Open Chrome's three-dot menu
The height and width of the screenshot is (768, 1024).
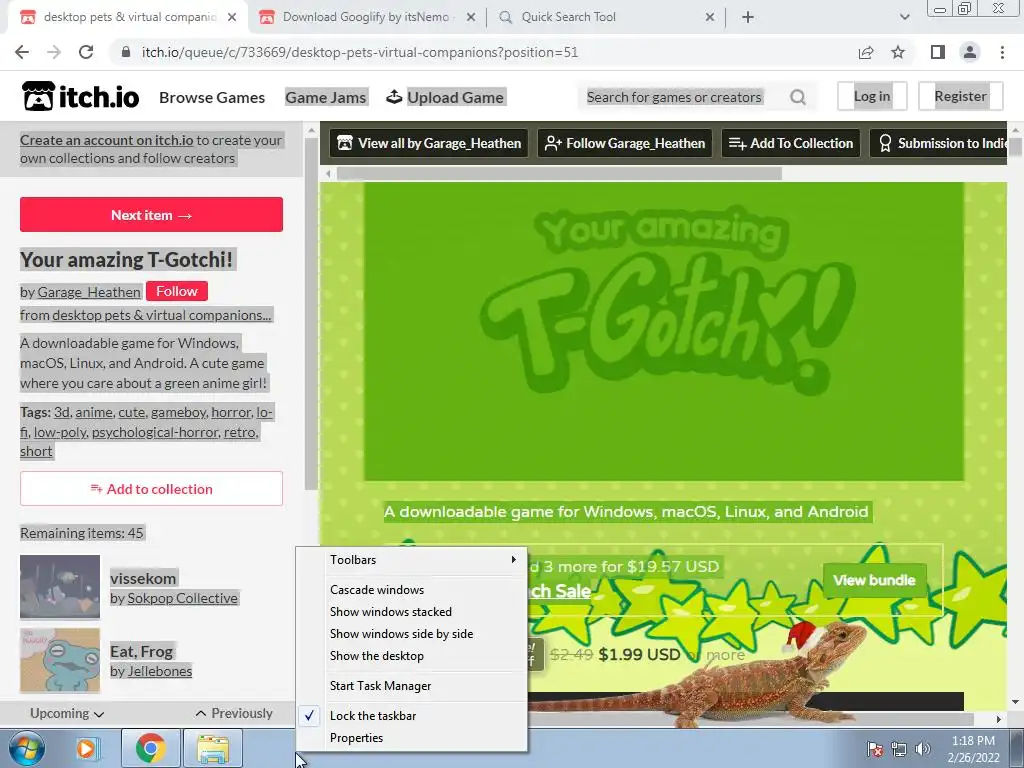coord(1002,52)
